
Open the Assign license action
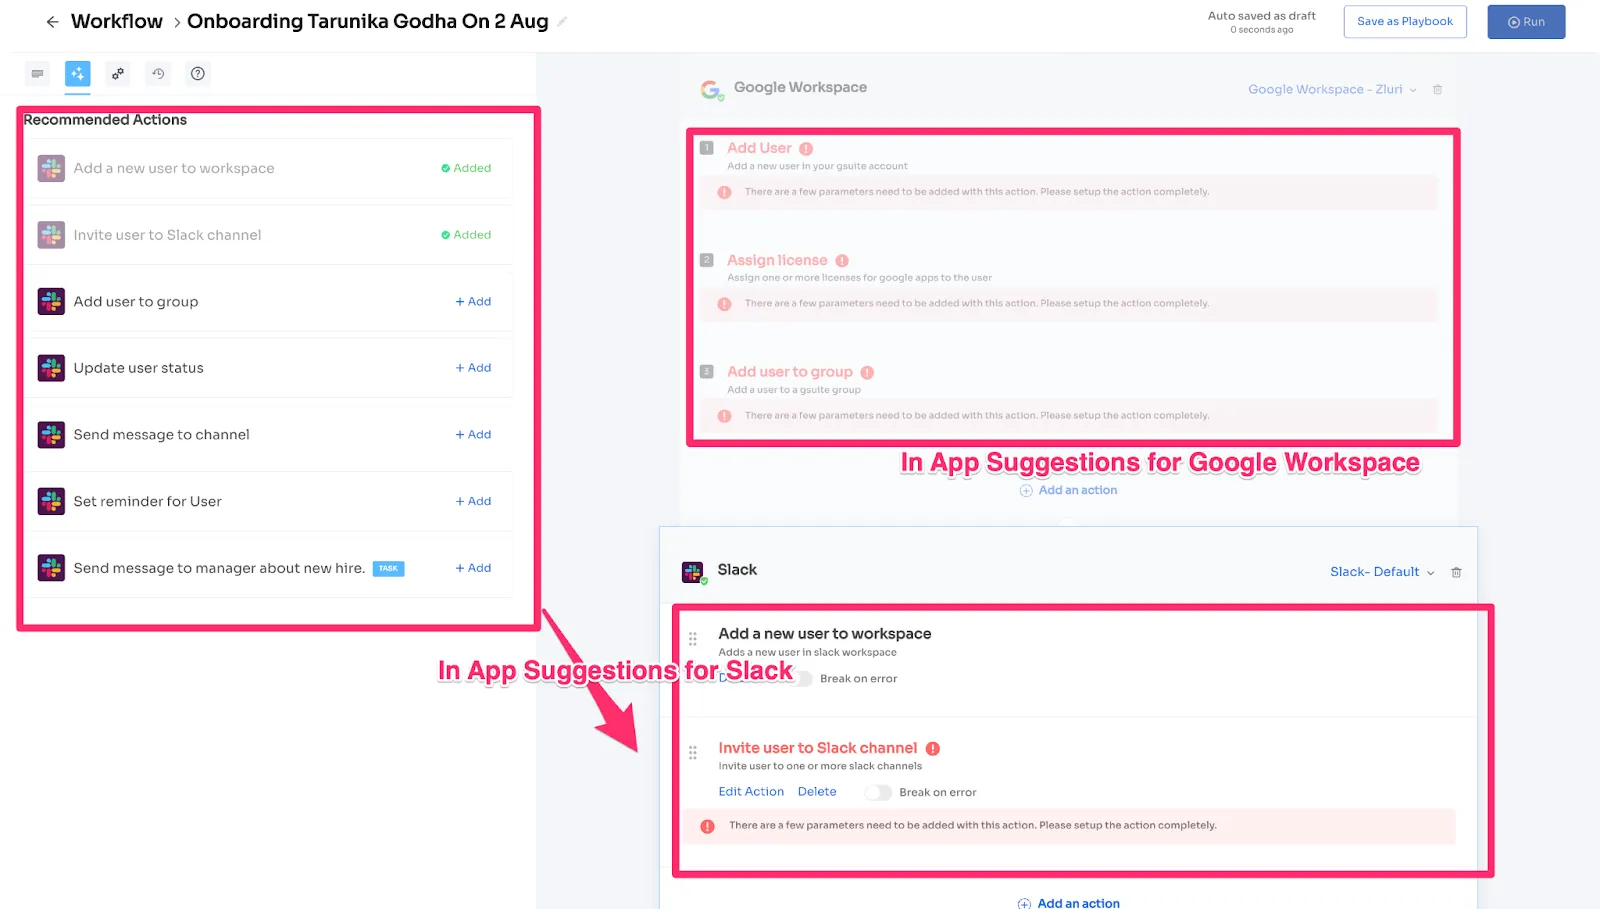tap(777, 260)
